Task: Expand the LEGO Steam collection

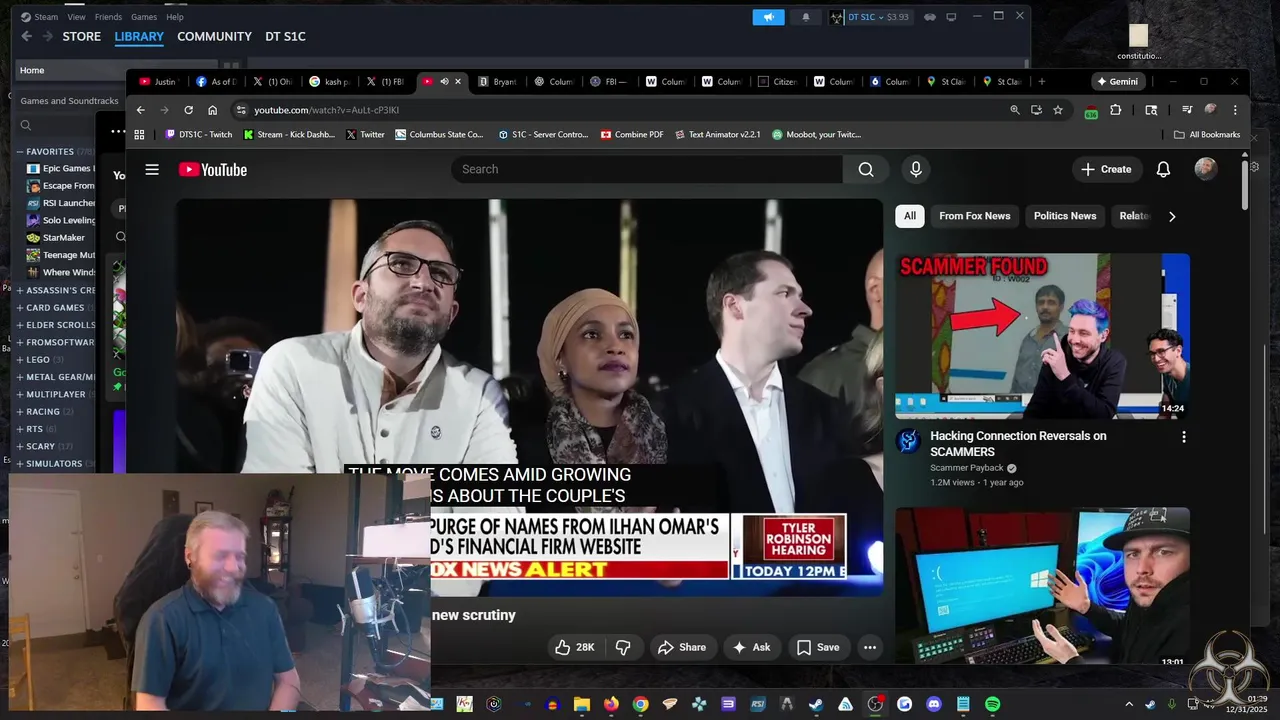Action: pos(20,360)
